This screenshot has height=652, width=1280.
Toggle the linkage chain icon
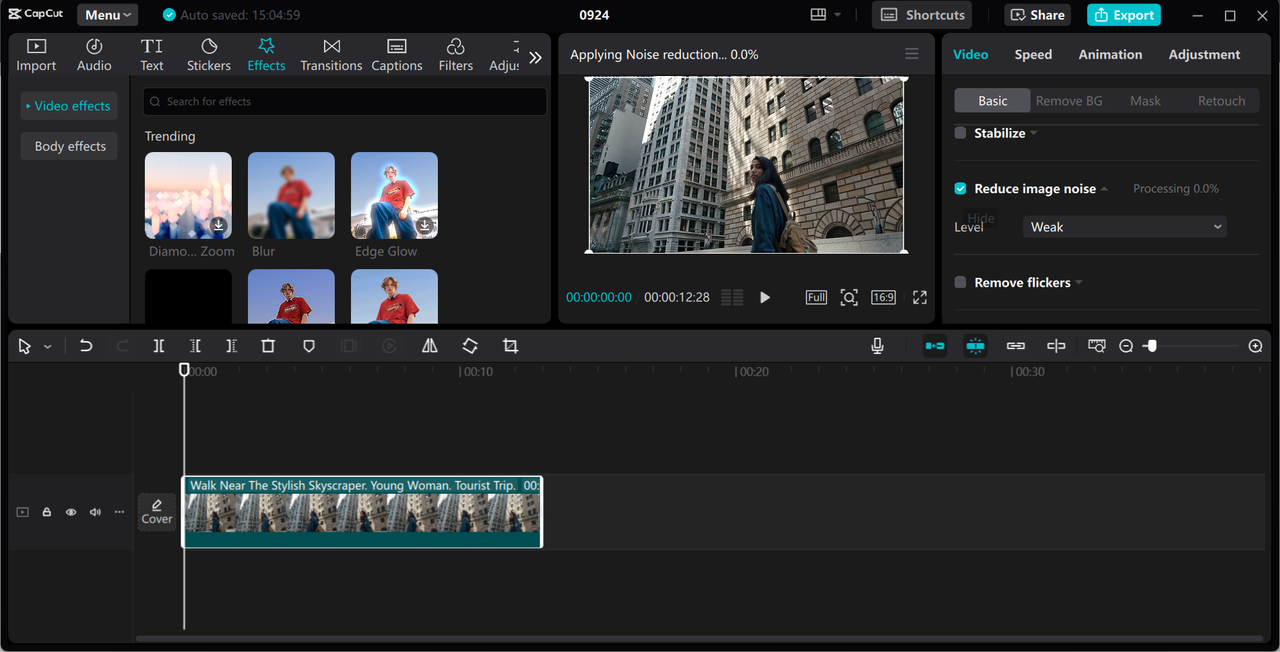[x=1016, y=346]
